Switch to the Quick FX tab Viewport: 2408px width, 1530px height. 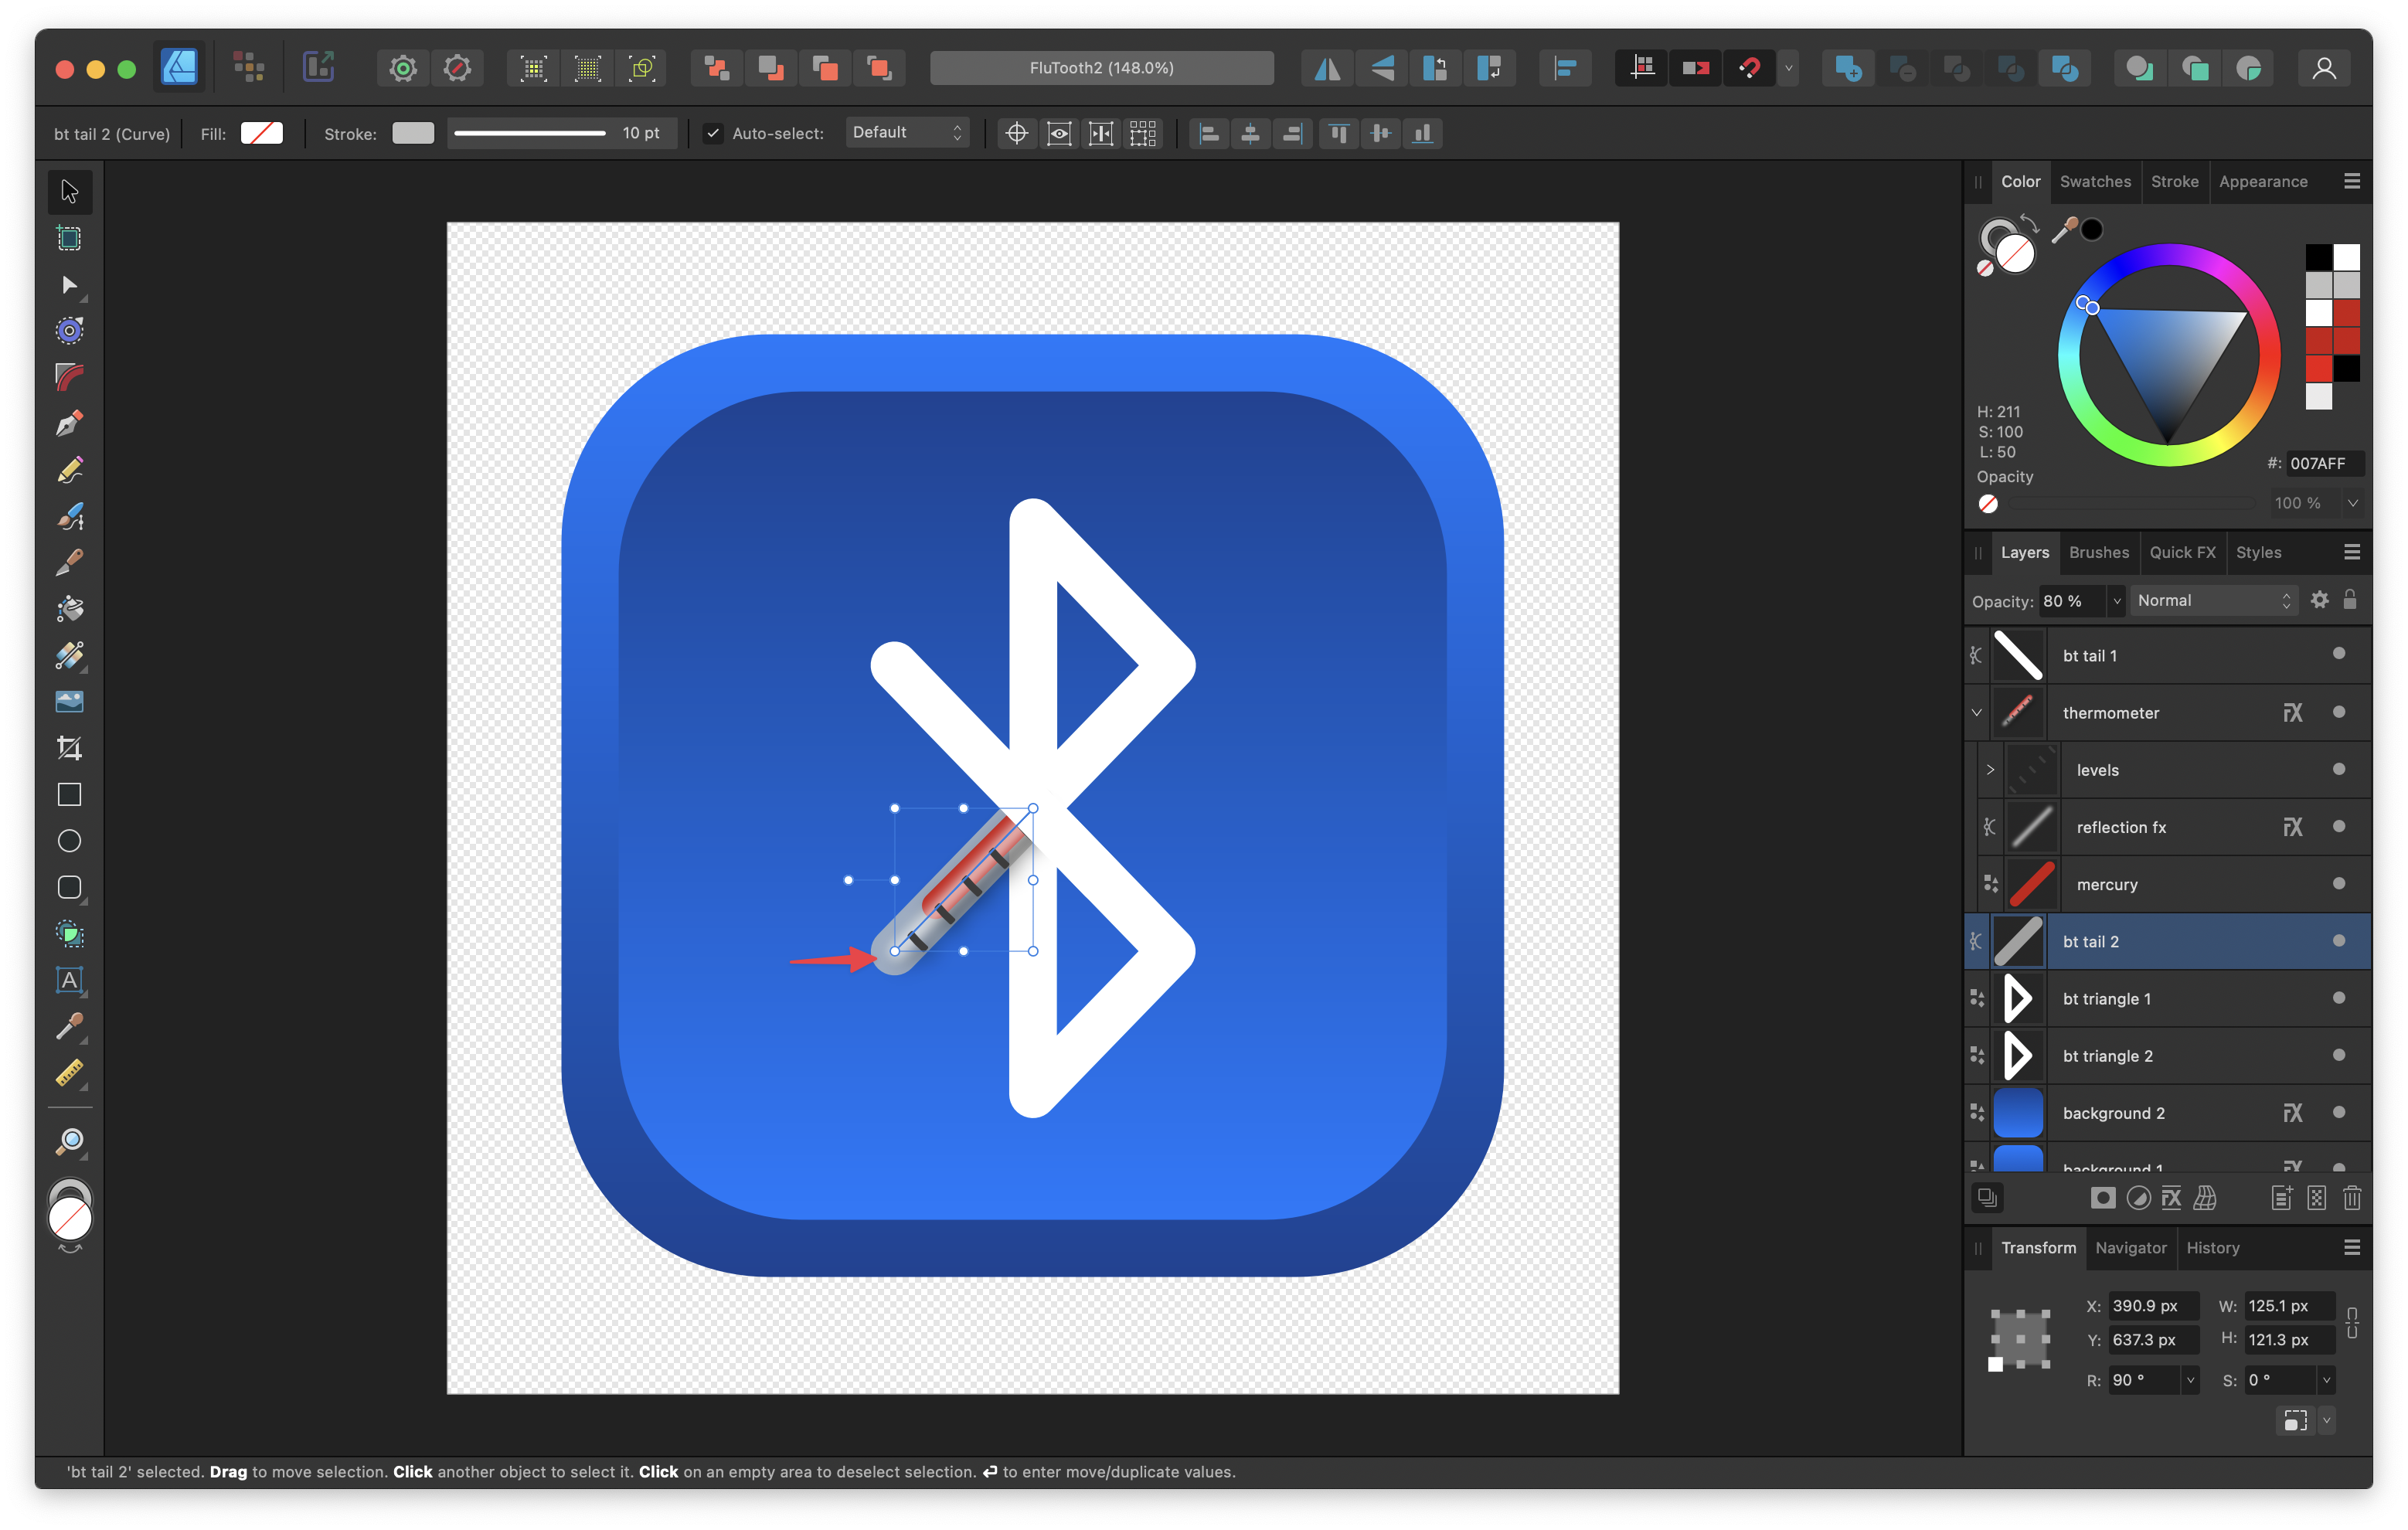pos(2182,553)
